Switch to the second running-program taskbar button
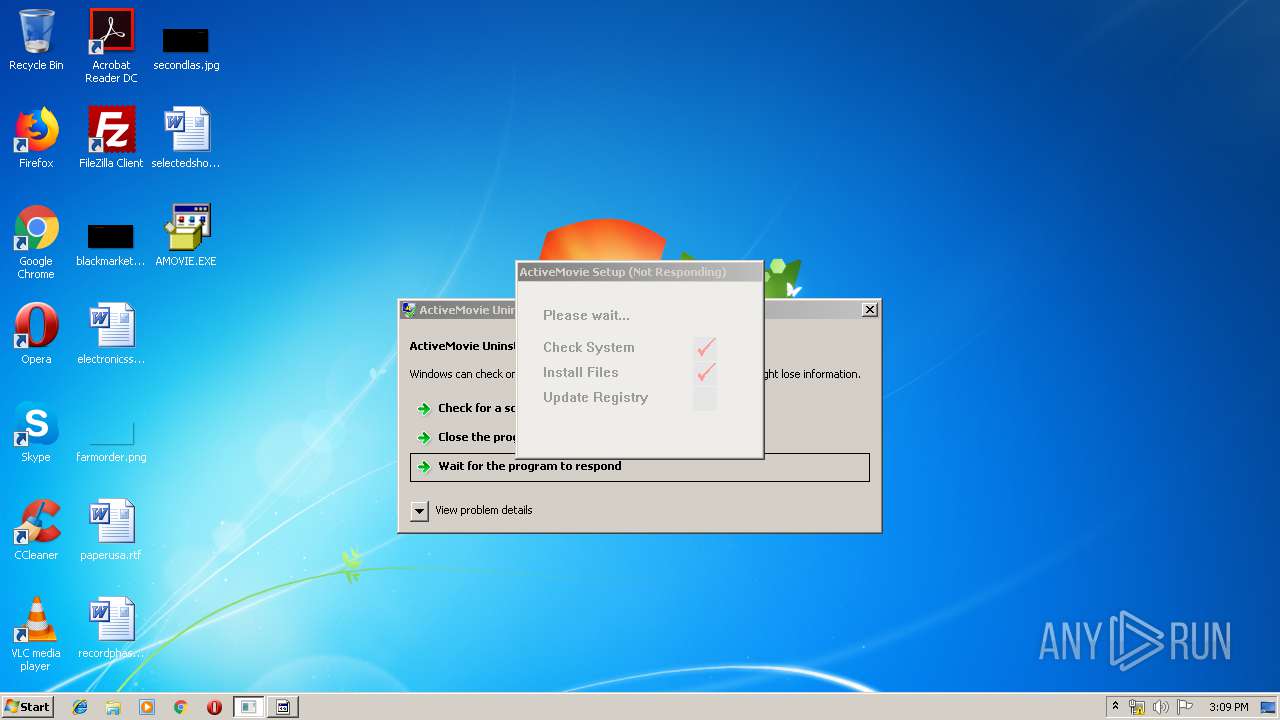The image size is (1280, 720). [x=283, y=707]
